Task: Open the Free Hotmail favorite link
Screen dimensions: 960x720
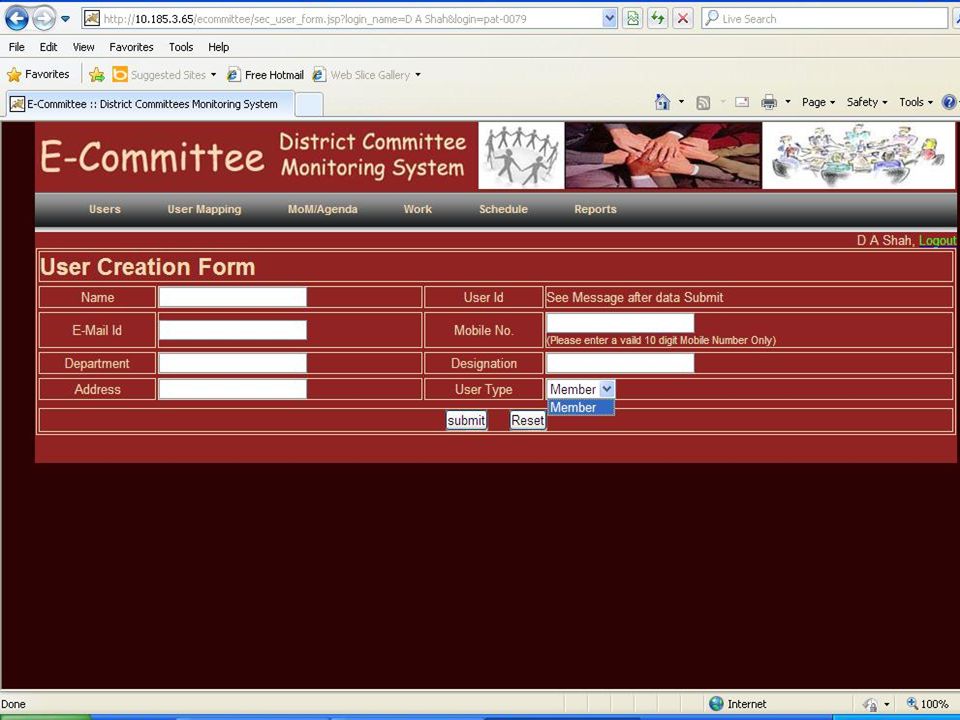Action: tap(265, 75)
